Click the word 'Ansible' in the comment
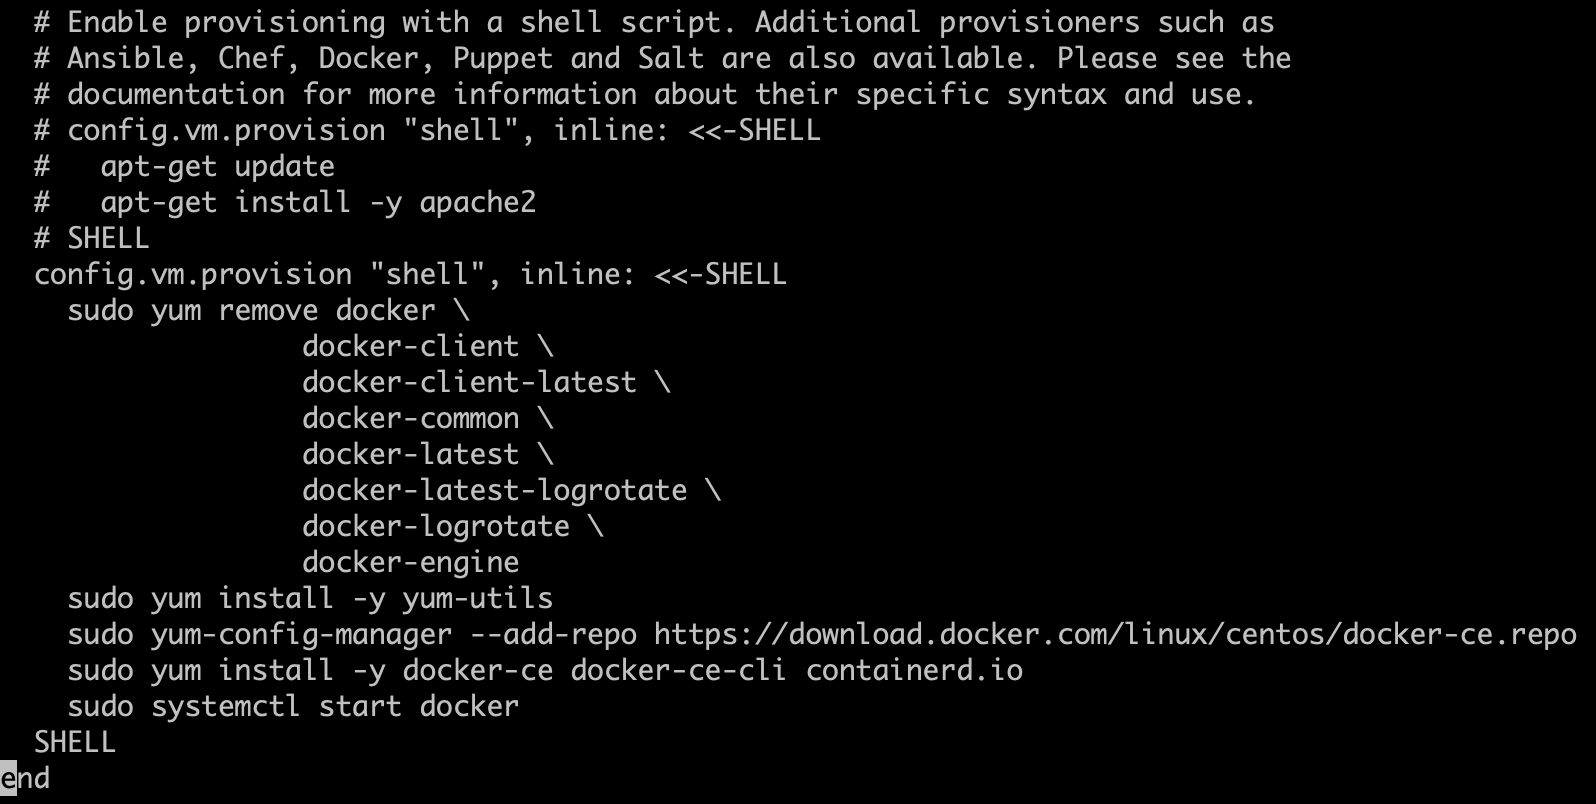The height and width of the screenshot is (804, 1596). tap(125, 58)
